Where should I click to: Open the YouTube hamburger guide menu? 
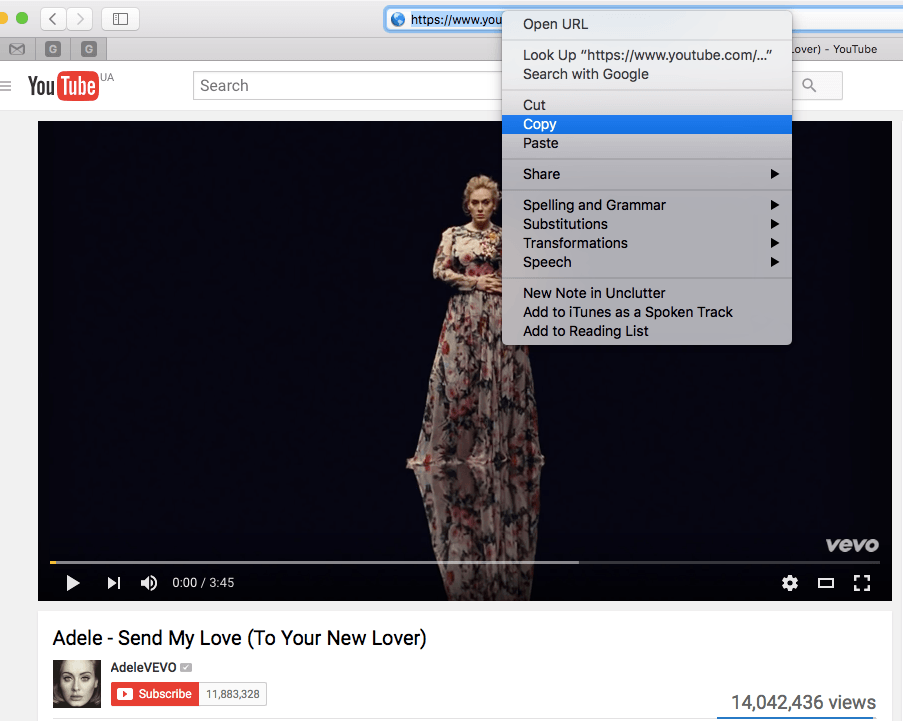pos(6,86)
